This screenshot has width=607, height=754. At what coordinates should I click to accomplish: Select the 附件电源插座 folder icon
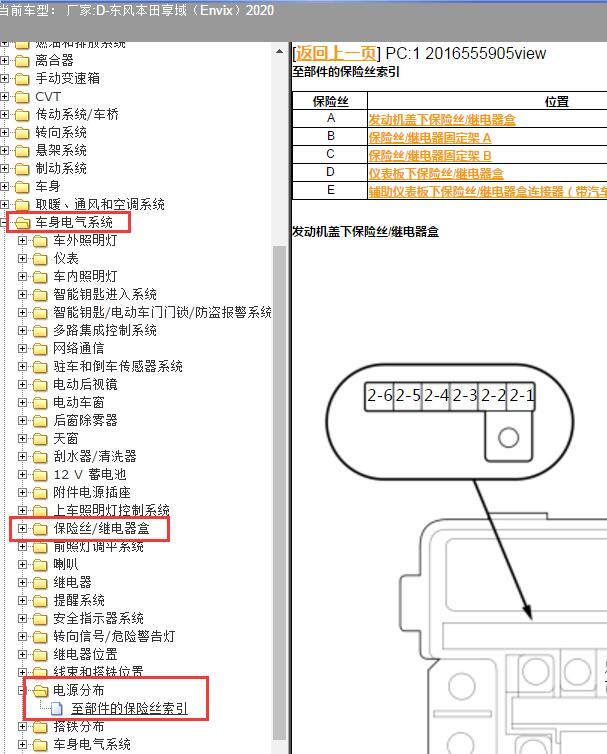point(40,493)
